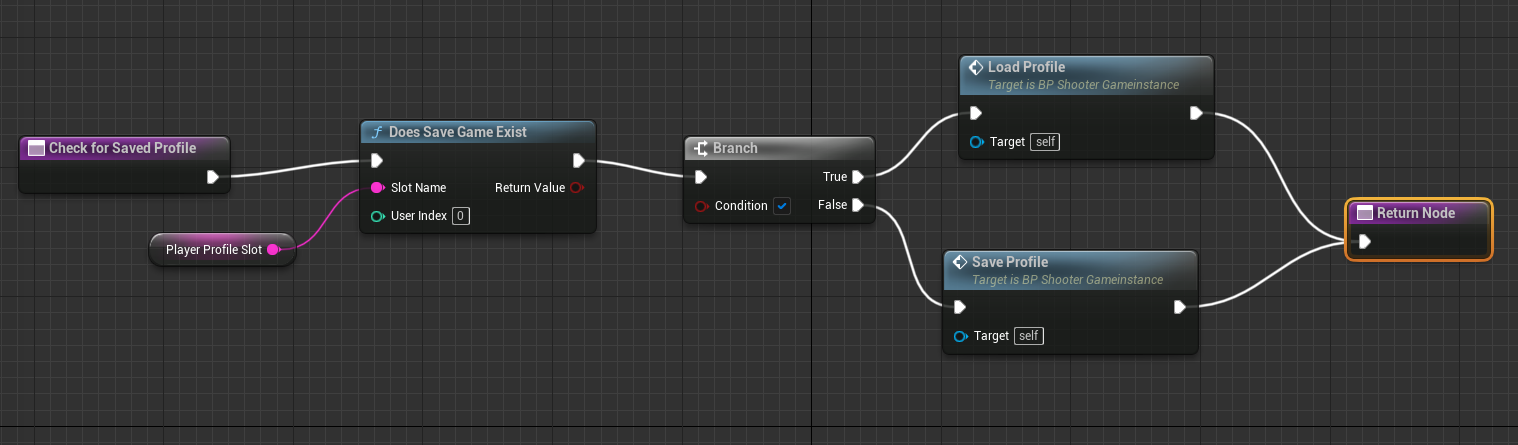
Task: Select the Return Node title
Action: coord(1416,212)
